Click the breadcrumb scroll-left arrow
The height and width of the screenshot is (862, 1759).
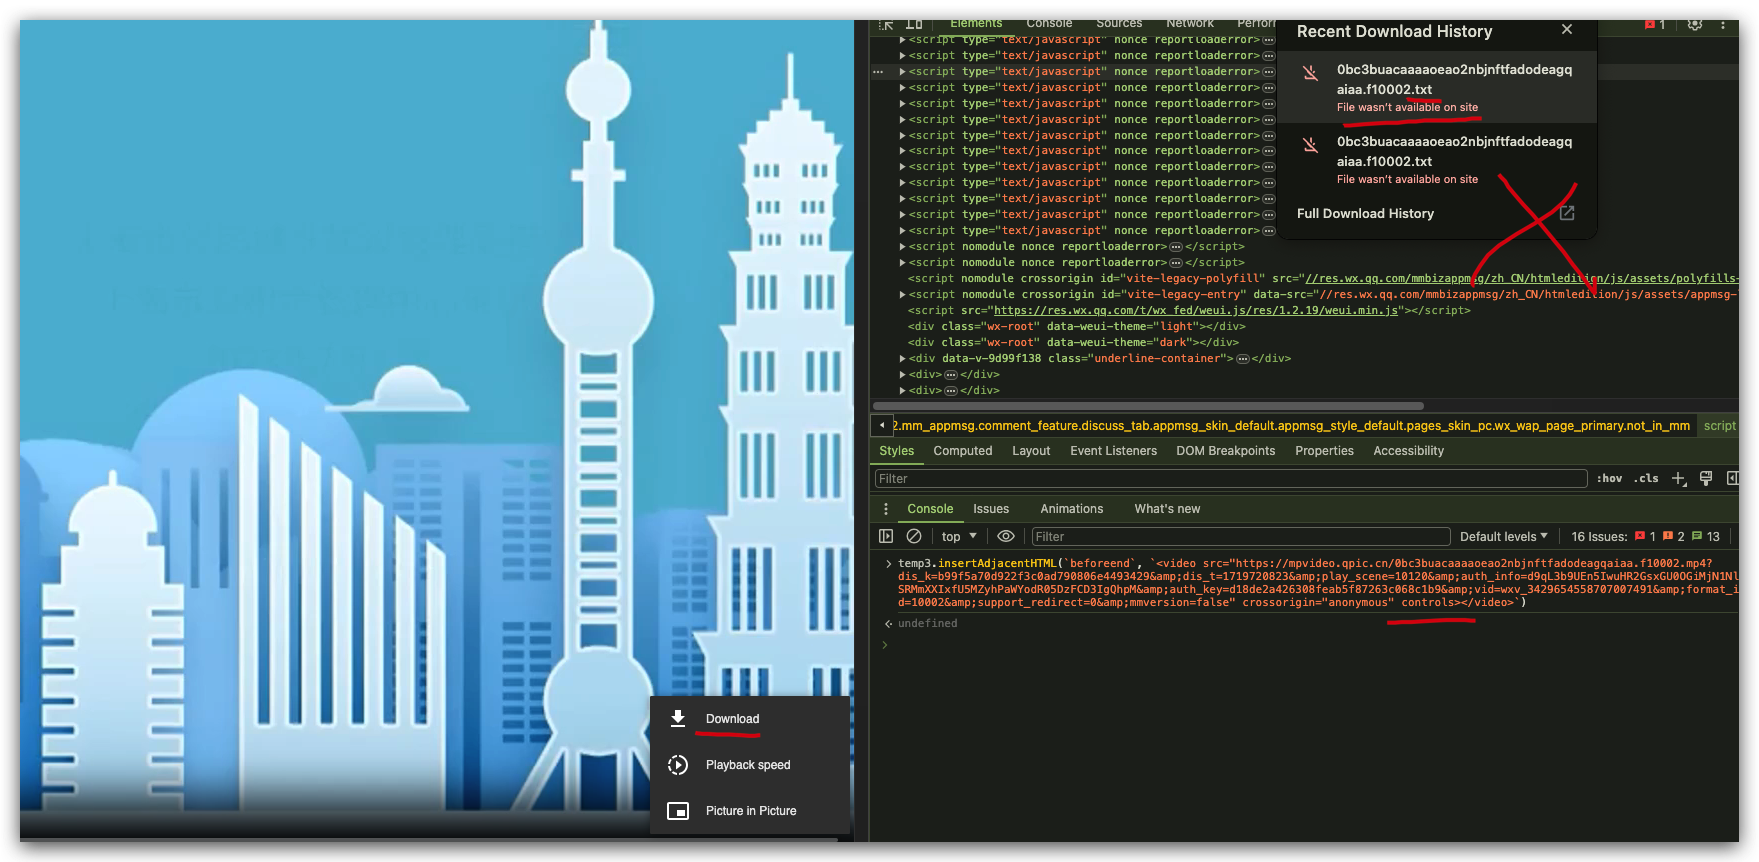(x=881, y=426)
